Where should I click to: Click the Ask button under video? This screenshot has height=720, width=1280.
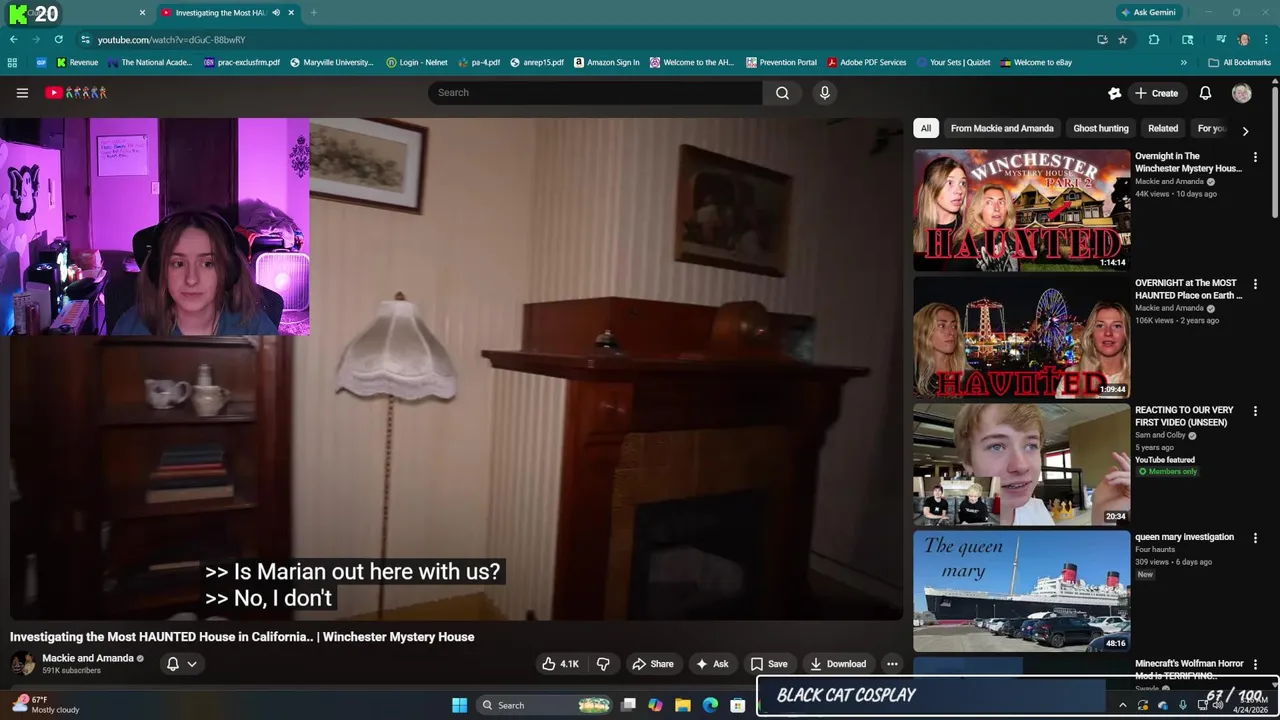click(712, 664)
